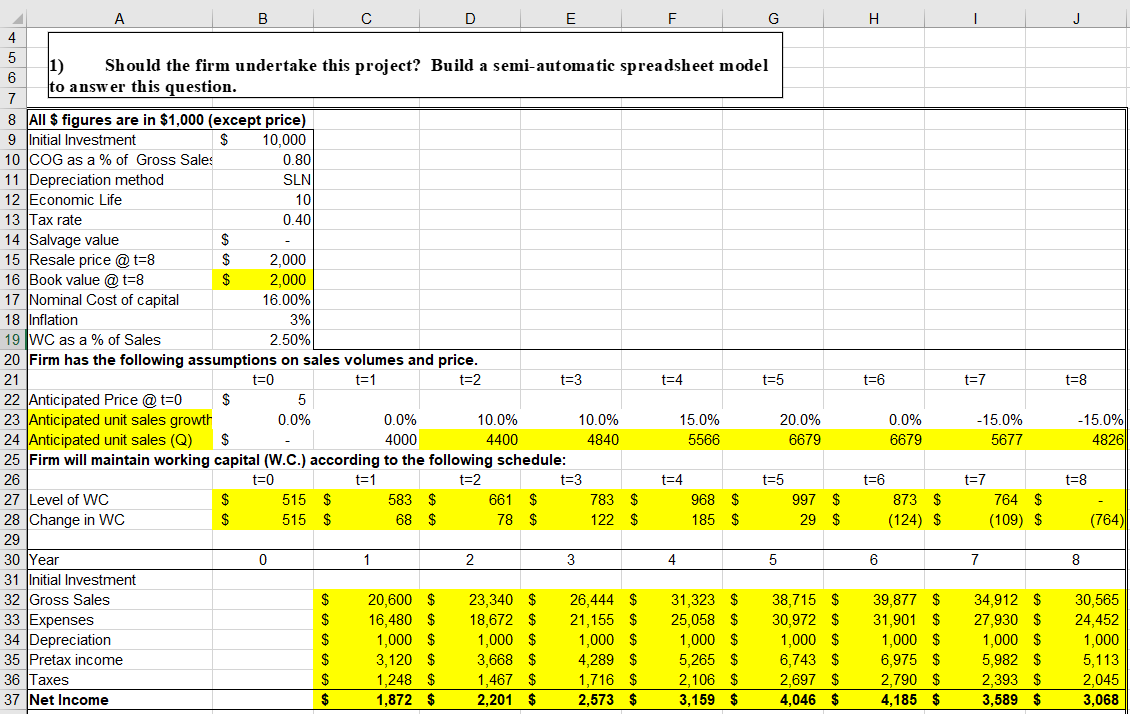Select column E header
The height and width of the screenshot is (714, 1130).
click(x=570, y=16)
